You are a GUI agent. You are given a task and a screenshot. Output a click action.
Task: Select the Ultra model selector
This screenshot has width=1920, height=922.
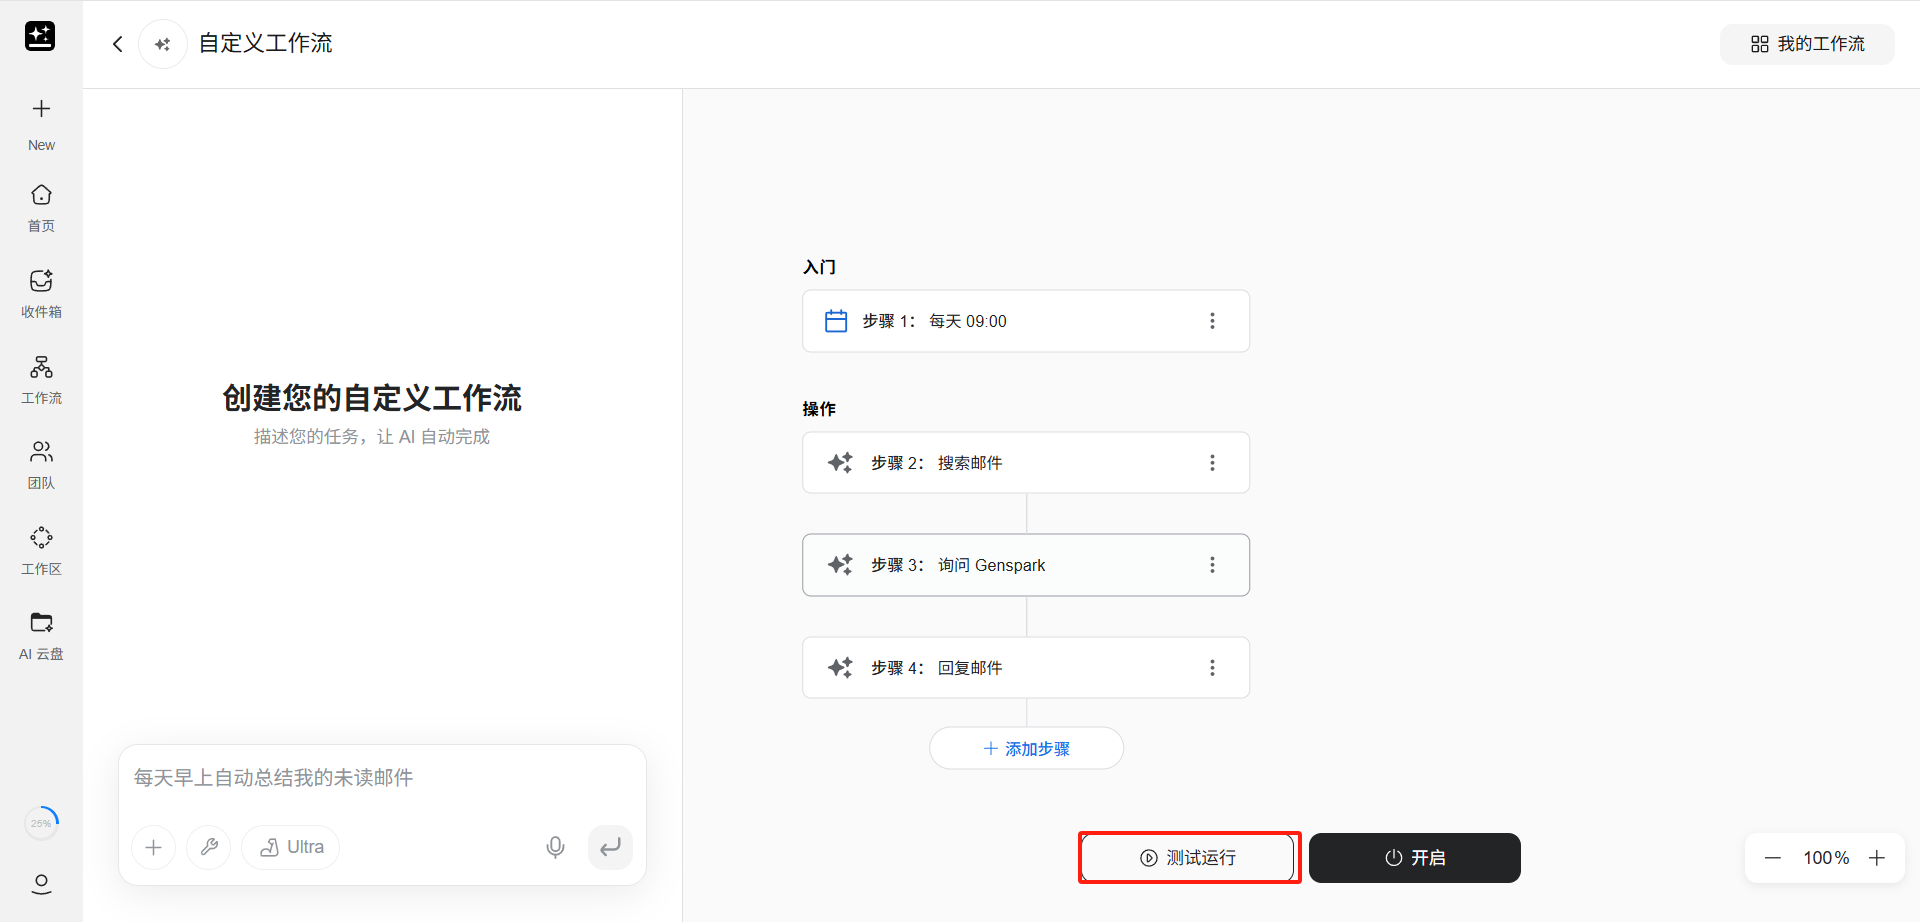291,848
